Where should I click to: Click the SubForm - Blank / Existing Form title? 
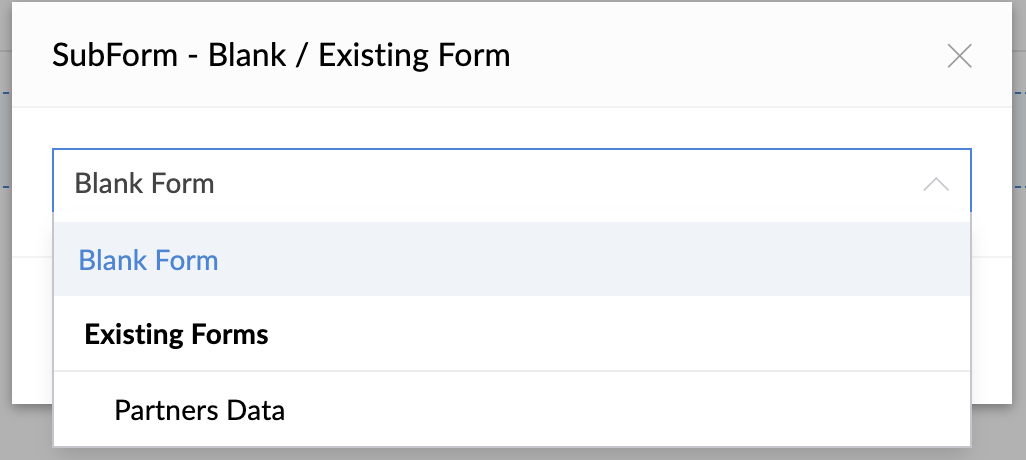coord(281,54)
